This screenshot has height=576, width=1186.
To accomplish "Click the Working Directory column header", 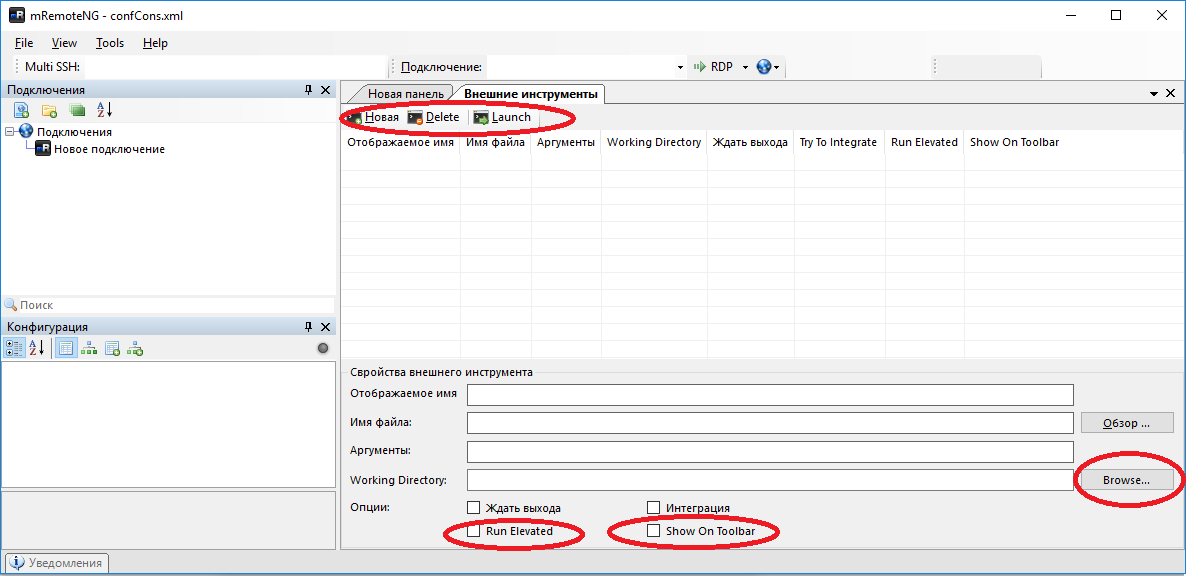I will coord(654,142).
